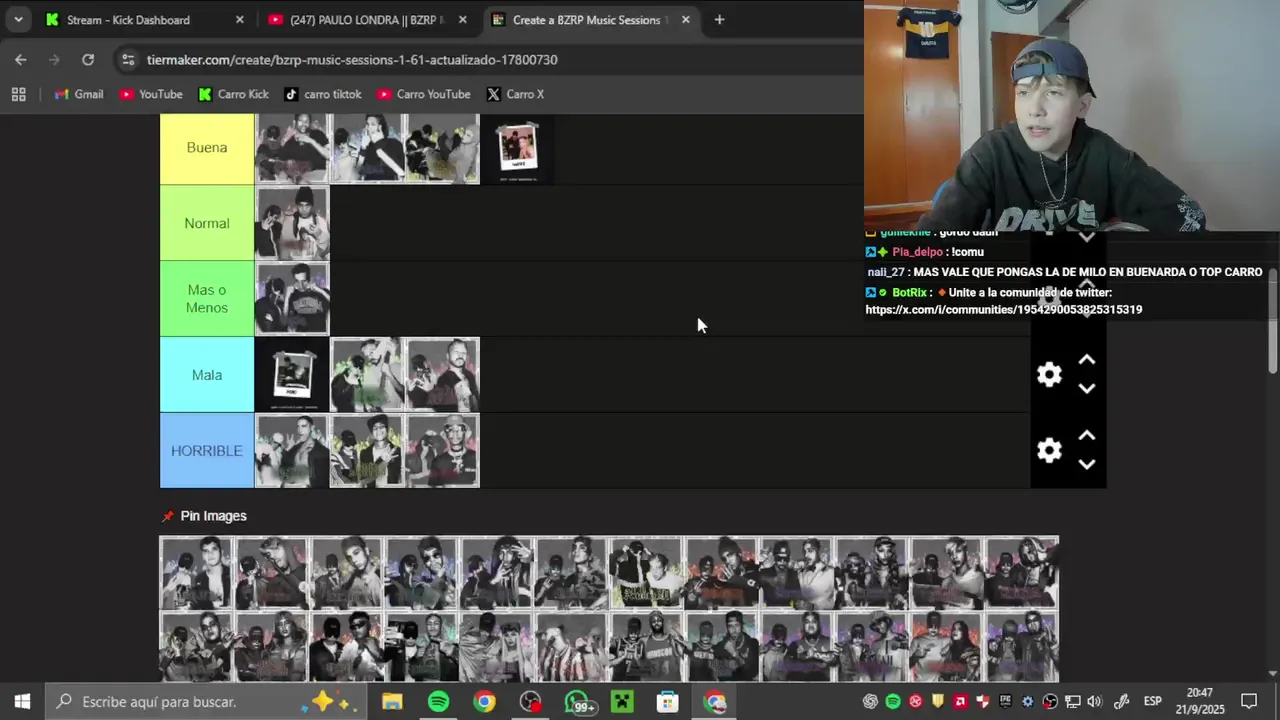Open the Gmail bookmark
1280x720 pixels.
pyautogui.click(x=79, y=94)
